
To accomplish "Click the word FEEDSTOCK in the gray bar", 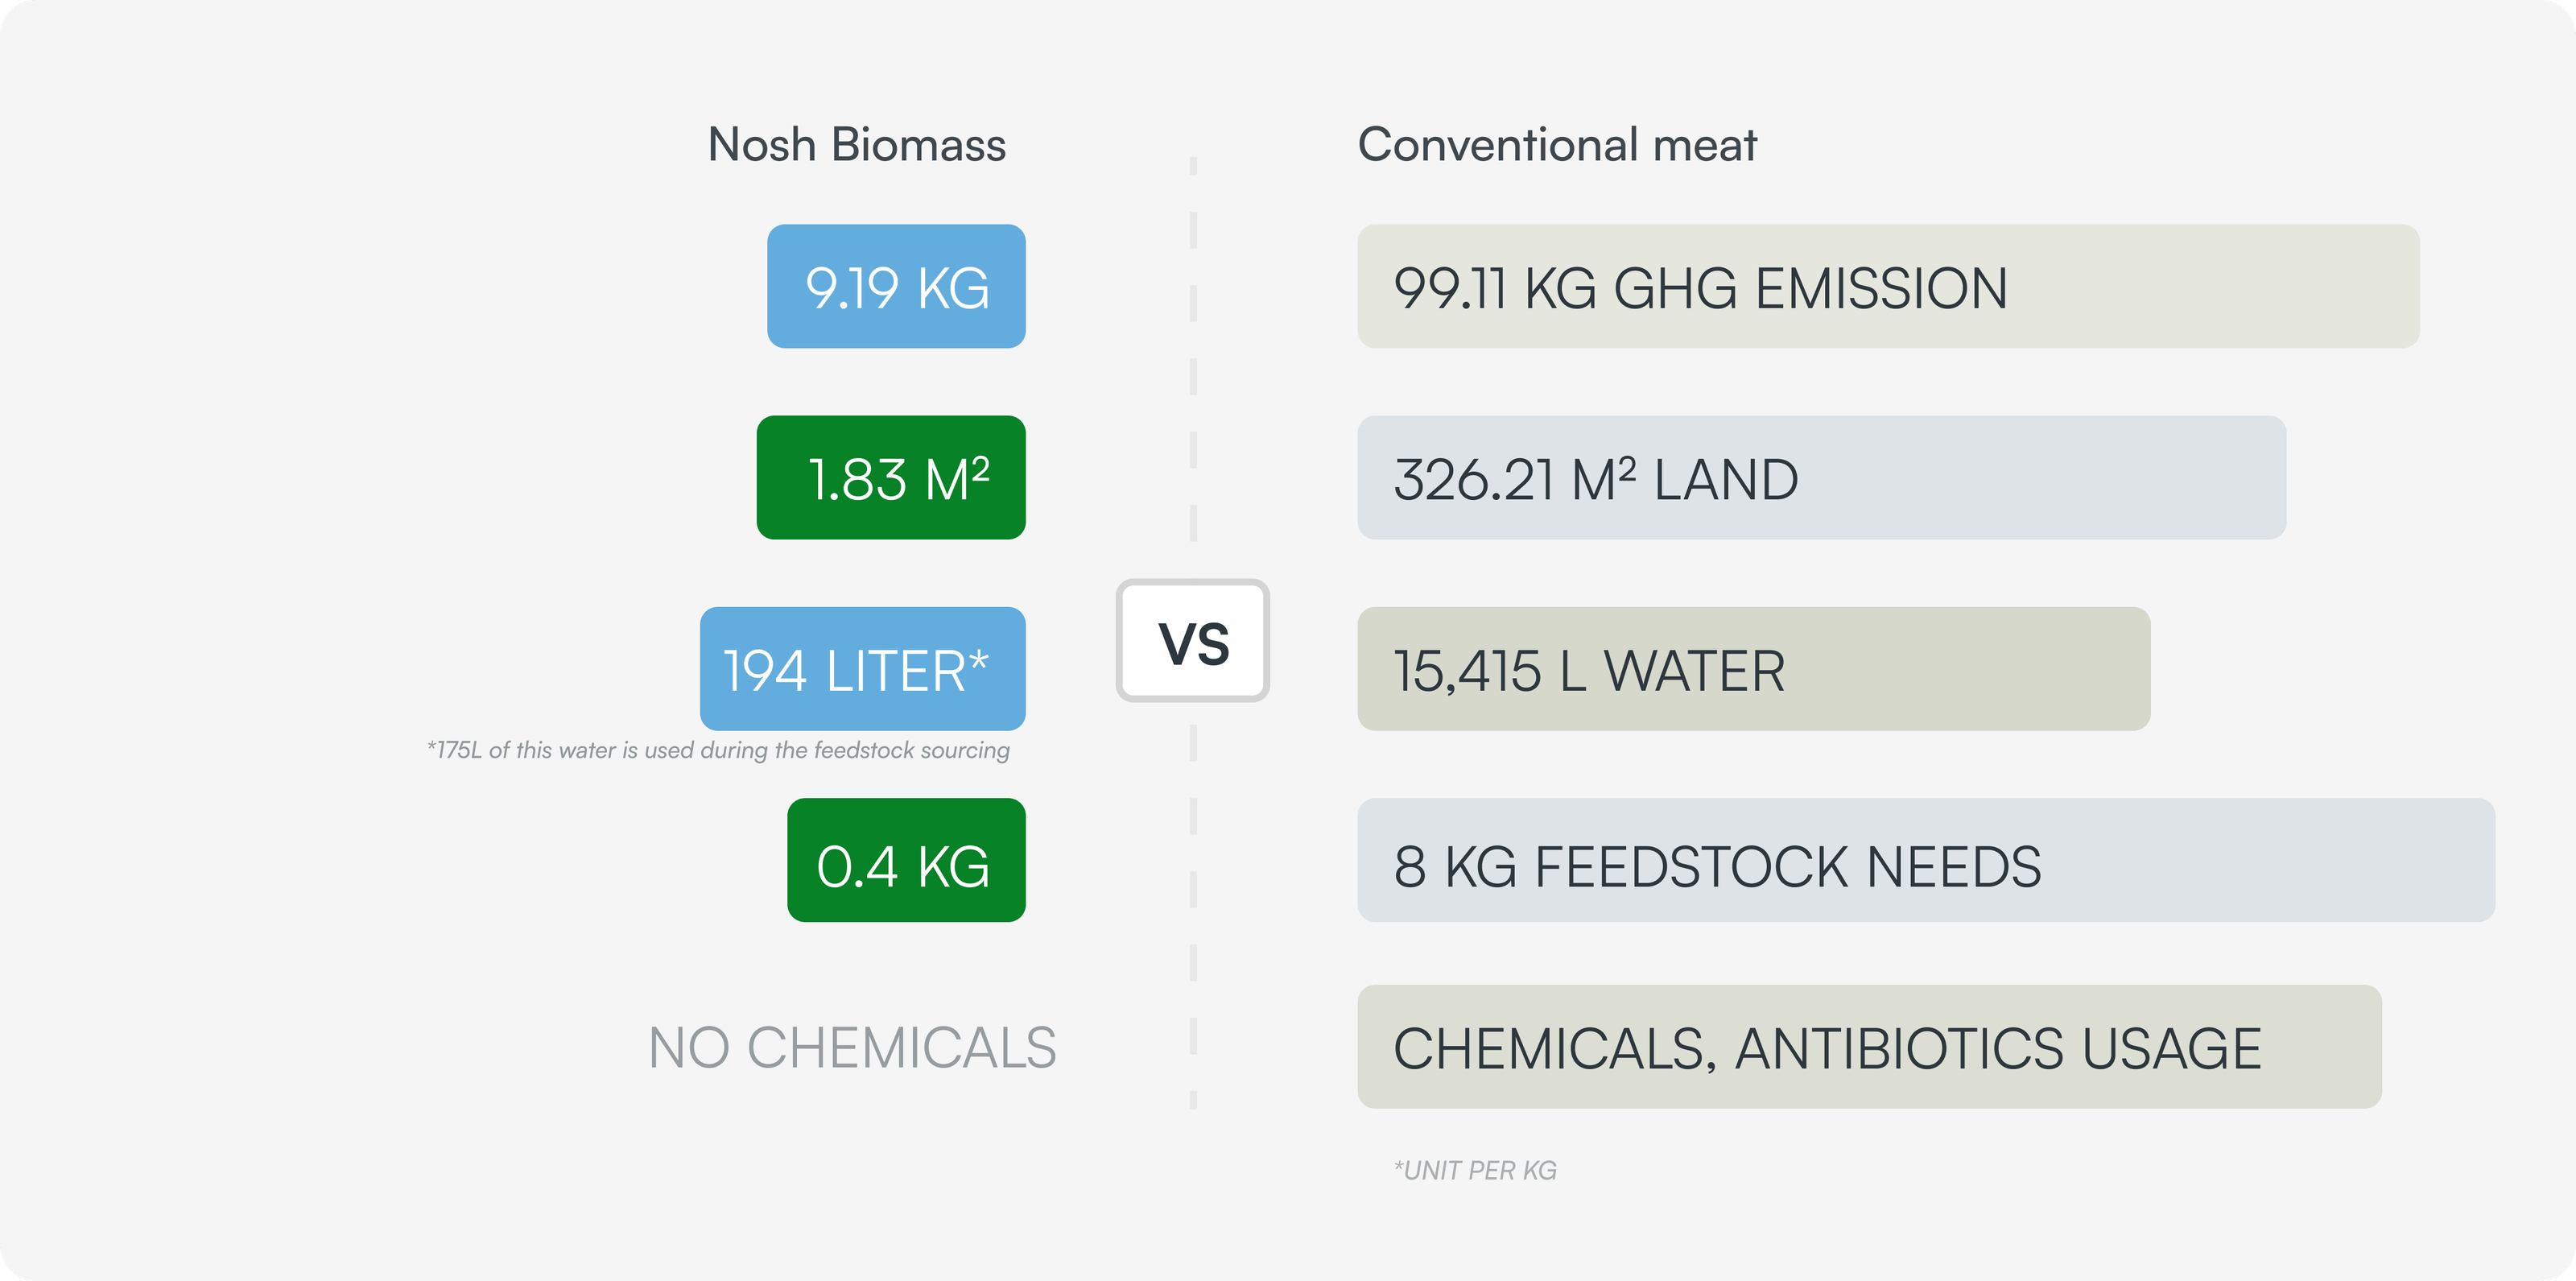I will [1692, 867].
